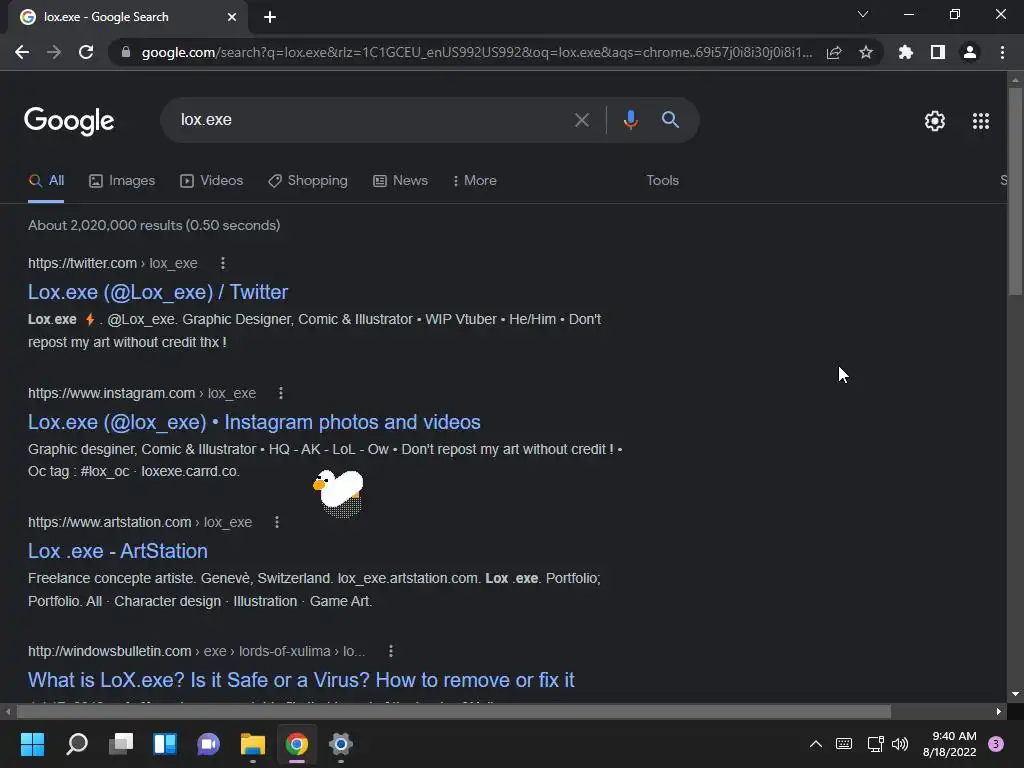This screenshot has width=1024, height=768.
Task: Click the twitter.com result URL
Action: (112, 263)
